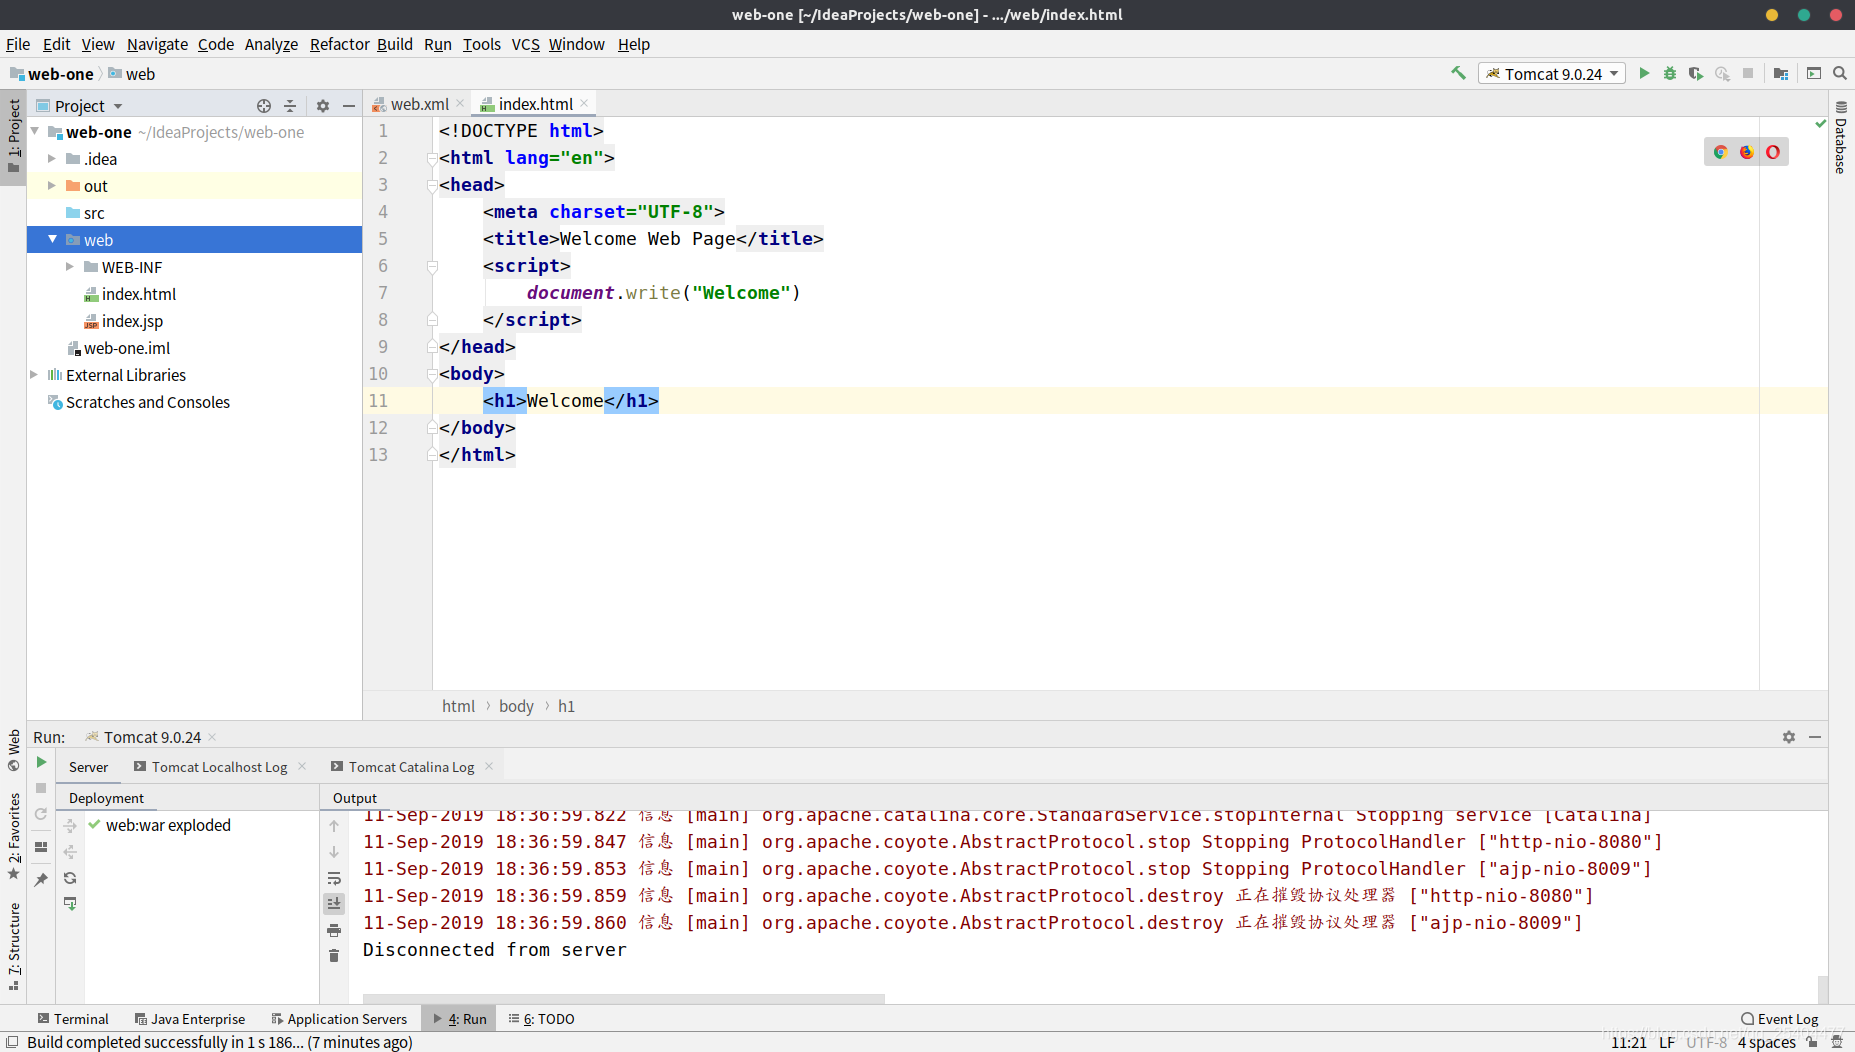Expand the out folder

(x=52, y=185)
